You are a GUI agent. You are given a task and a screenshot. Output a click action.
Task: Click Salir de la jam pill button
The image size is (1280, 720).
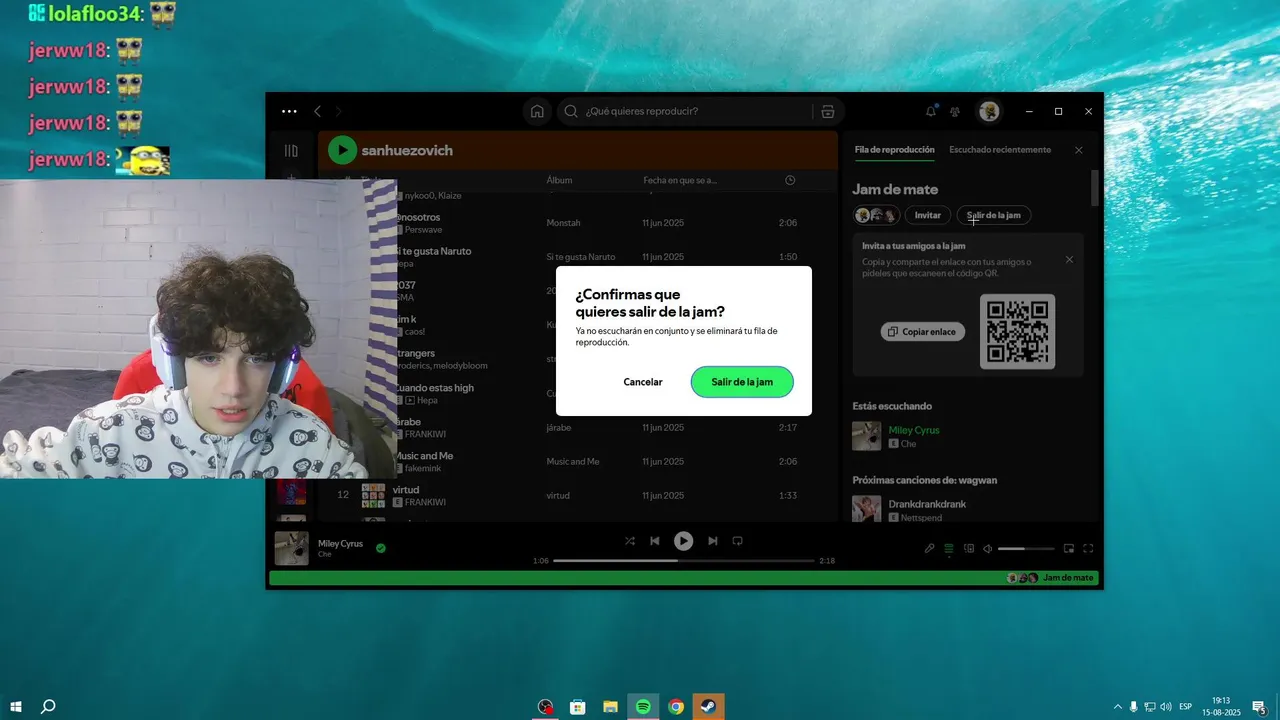pos(994,215)
